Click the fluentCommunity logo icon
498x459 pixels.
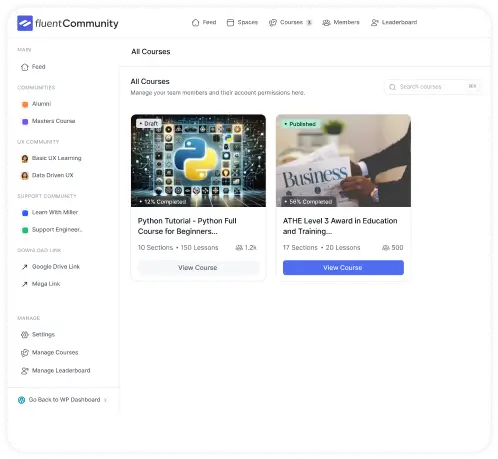25,23
